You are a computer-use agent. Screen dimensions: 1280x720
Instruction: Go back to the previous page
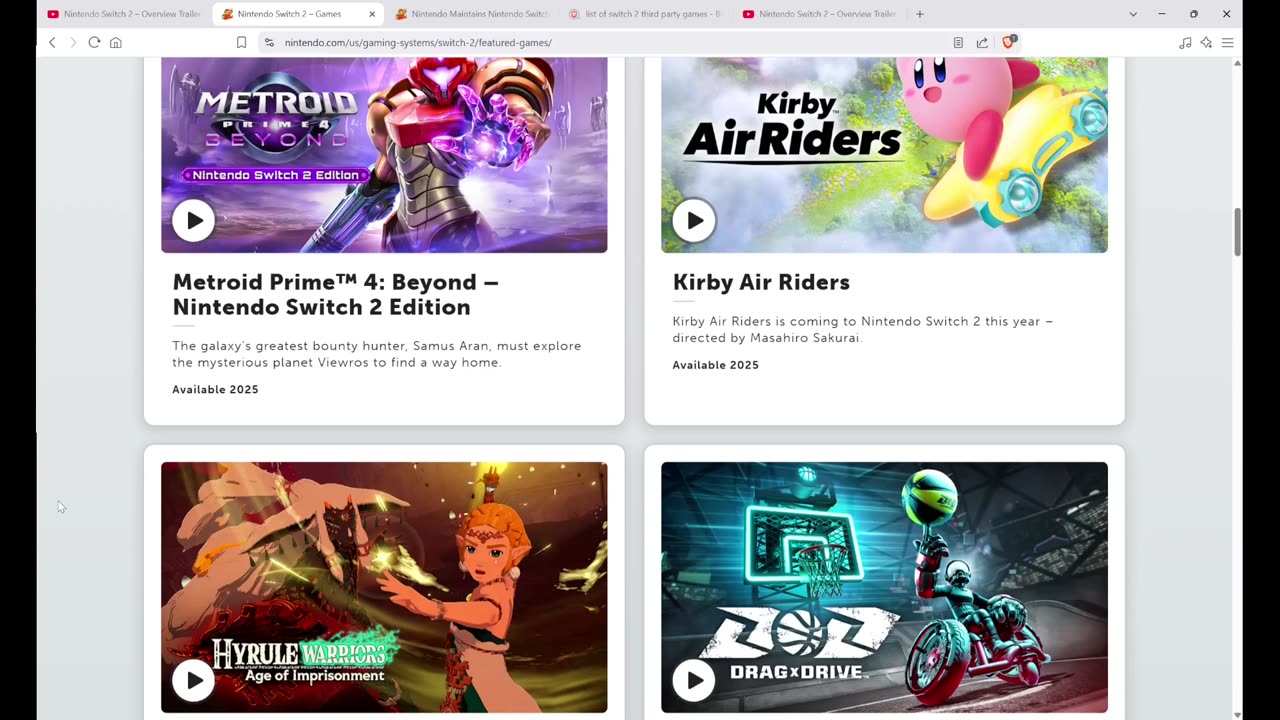[x=52, y=42]
